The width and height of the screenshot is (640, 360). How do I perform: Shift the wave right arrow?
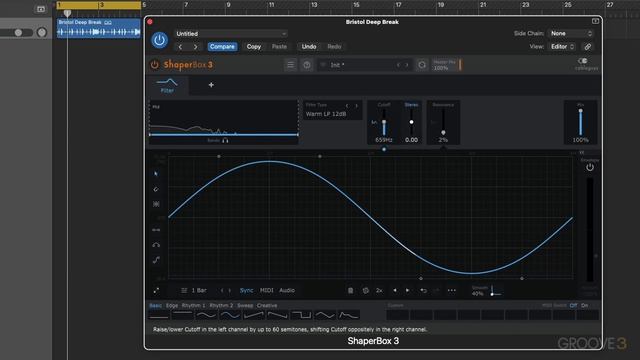407,290
